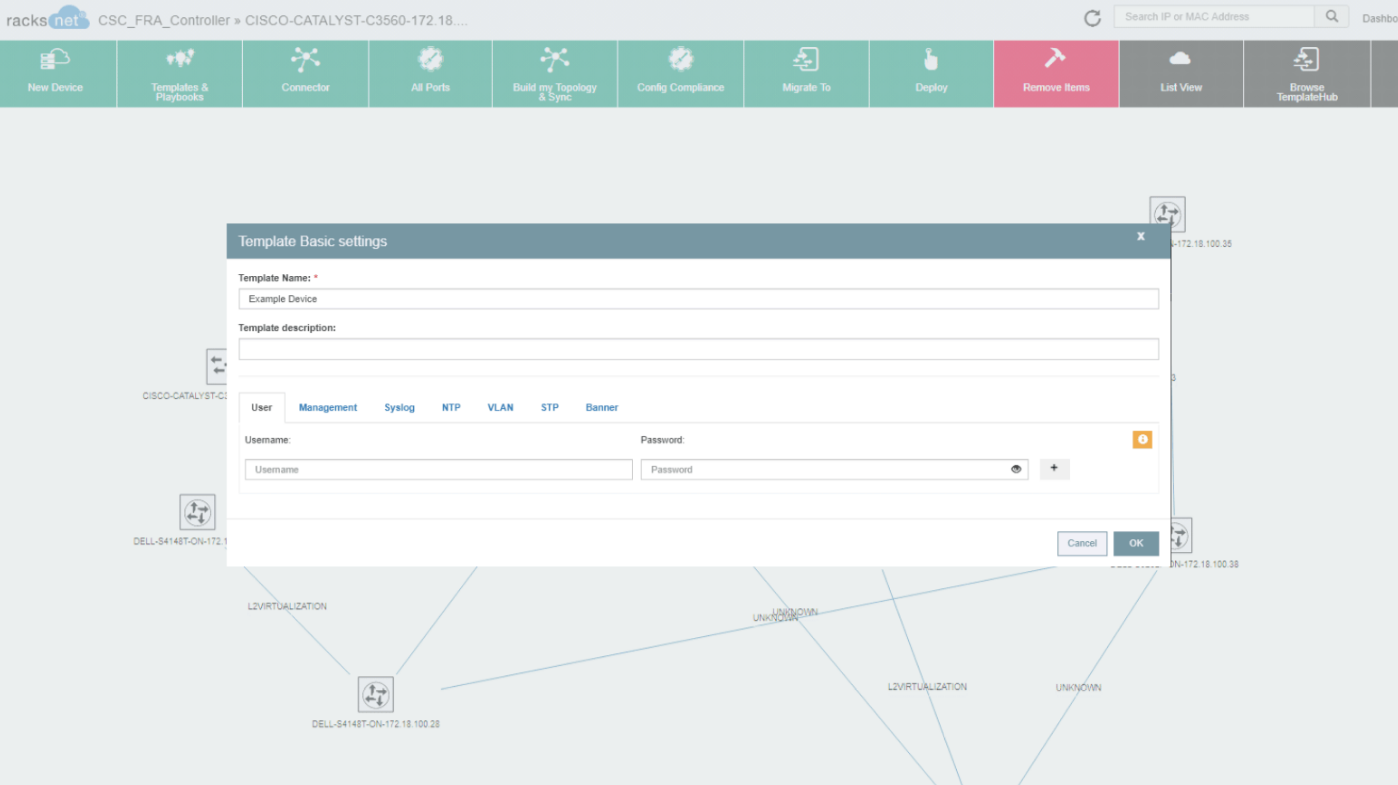Image resolution: width=1398 pixels, height=785 pixels.
Task: Focus the Template description field
Action: tap(698, 349)
